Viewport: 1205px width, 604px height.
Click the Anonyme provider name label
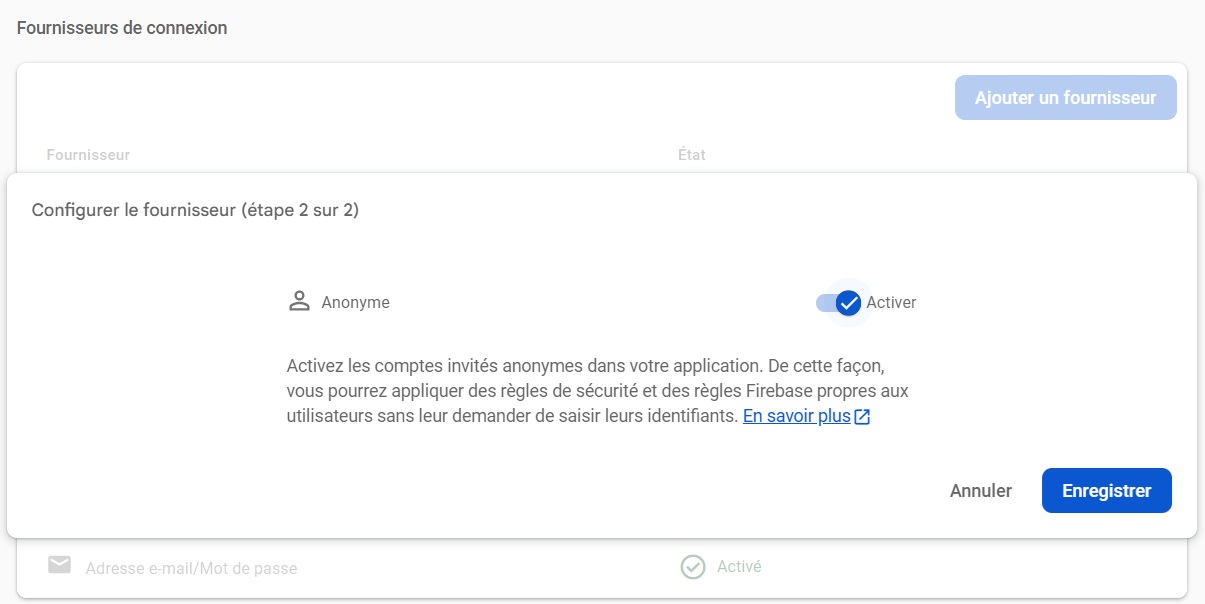click(x=355, y=302)
